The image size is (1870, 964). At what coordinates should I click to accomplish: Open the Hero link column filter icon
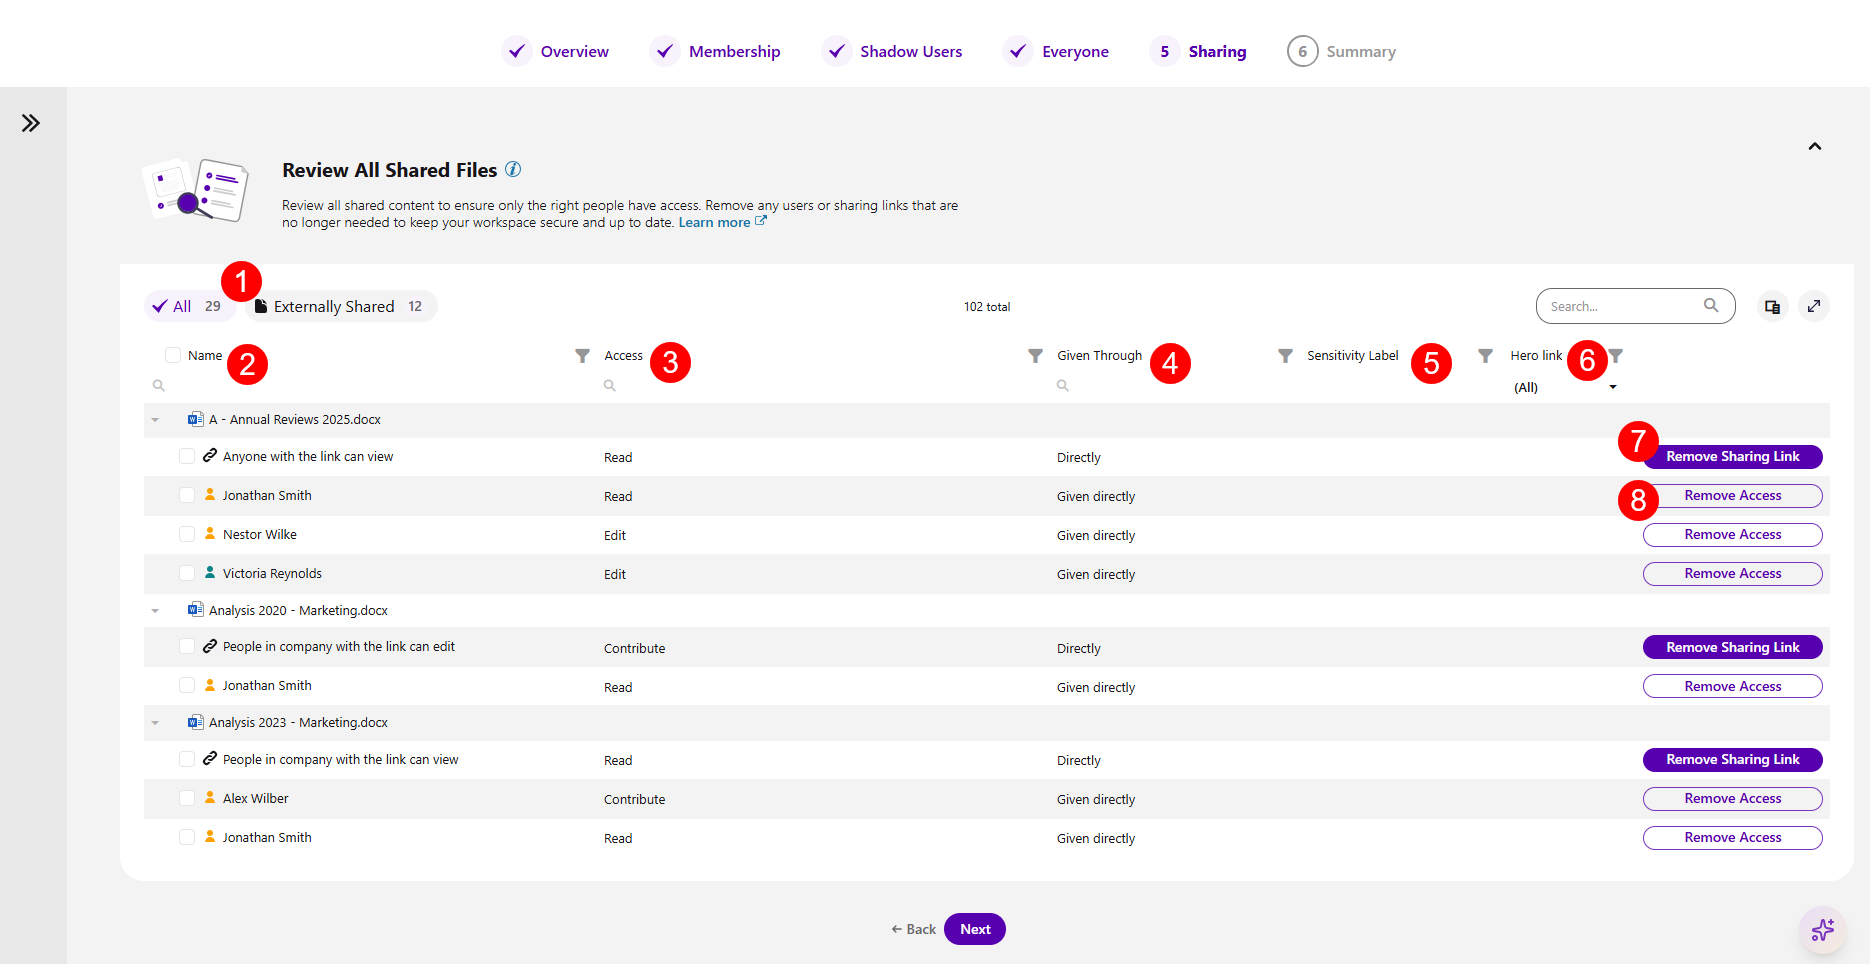point(1616,356)
